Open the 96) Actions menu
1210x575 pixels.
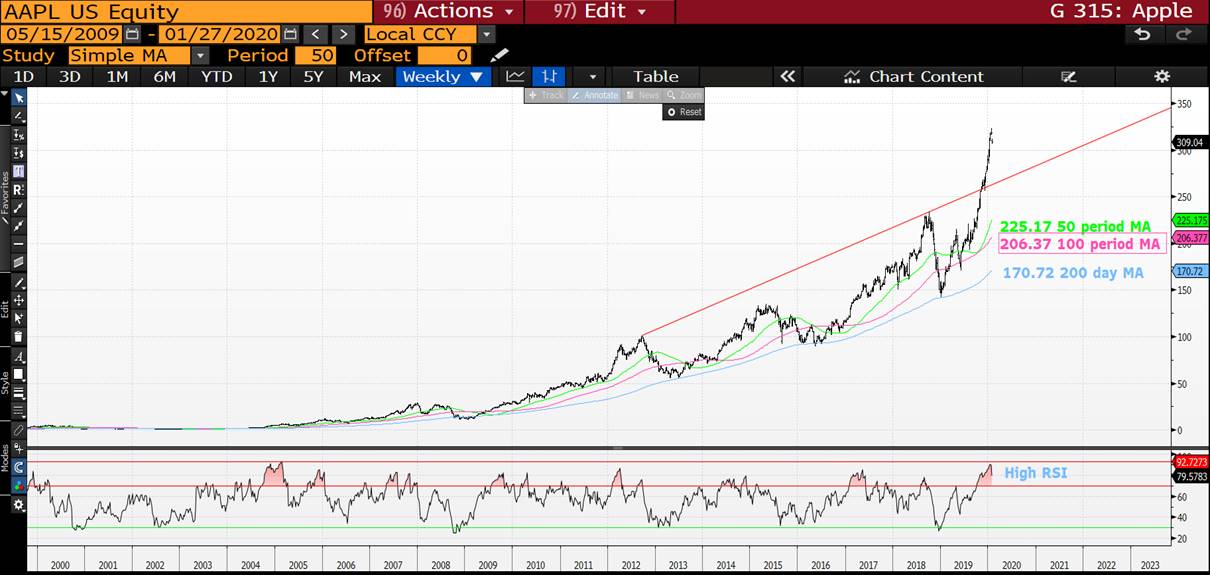448,11
